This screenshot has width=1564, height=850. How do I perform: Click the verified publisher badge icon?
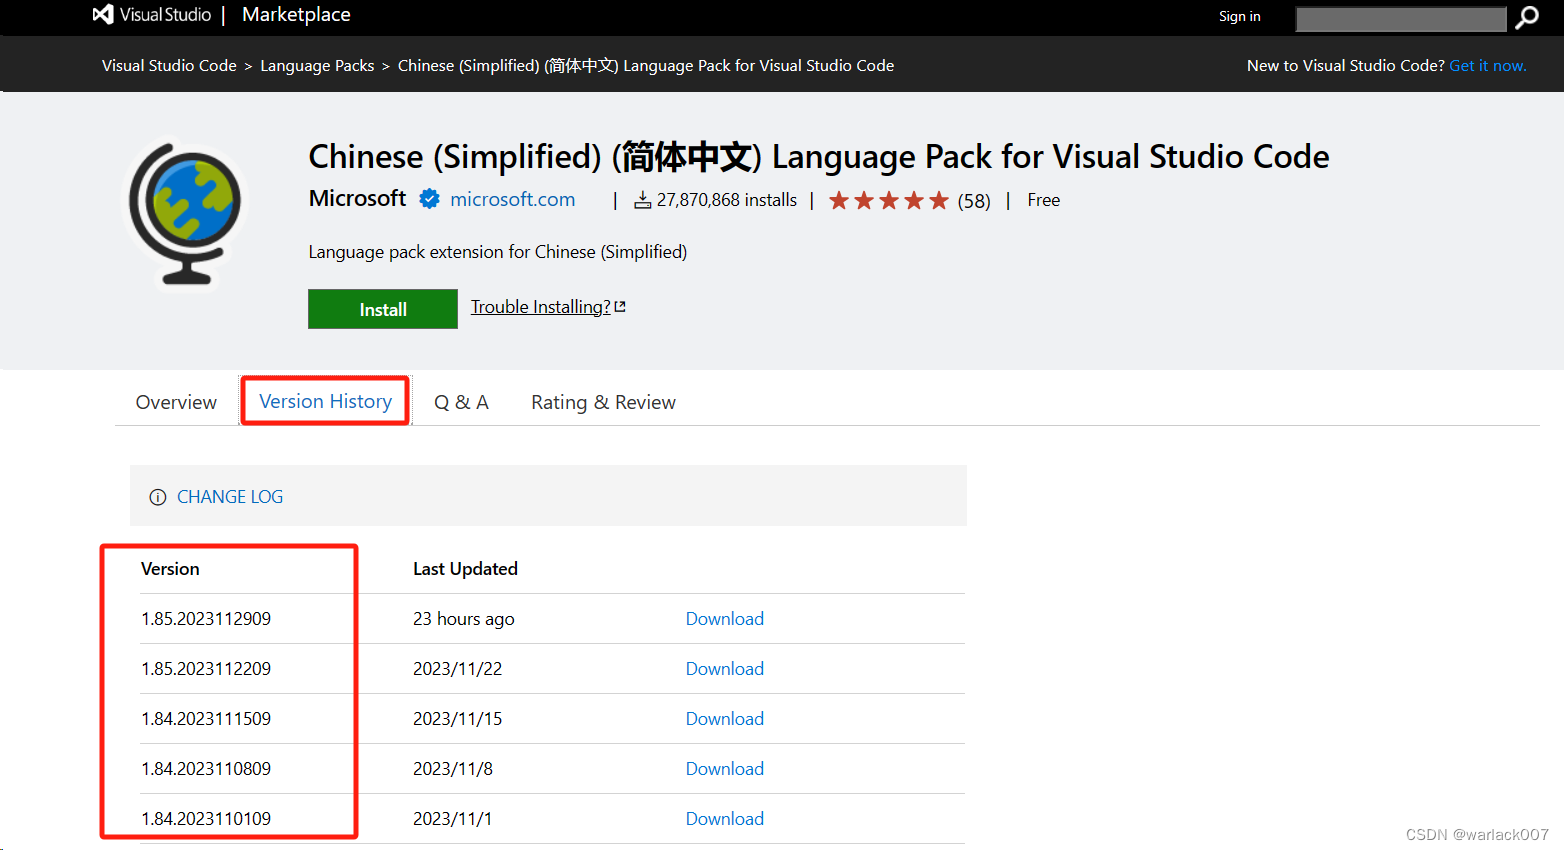tap(429, 199)
